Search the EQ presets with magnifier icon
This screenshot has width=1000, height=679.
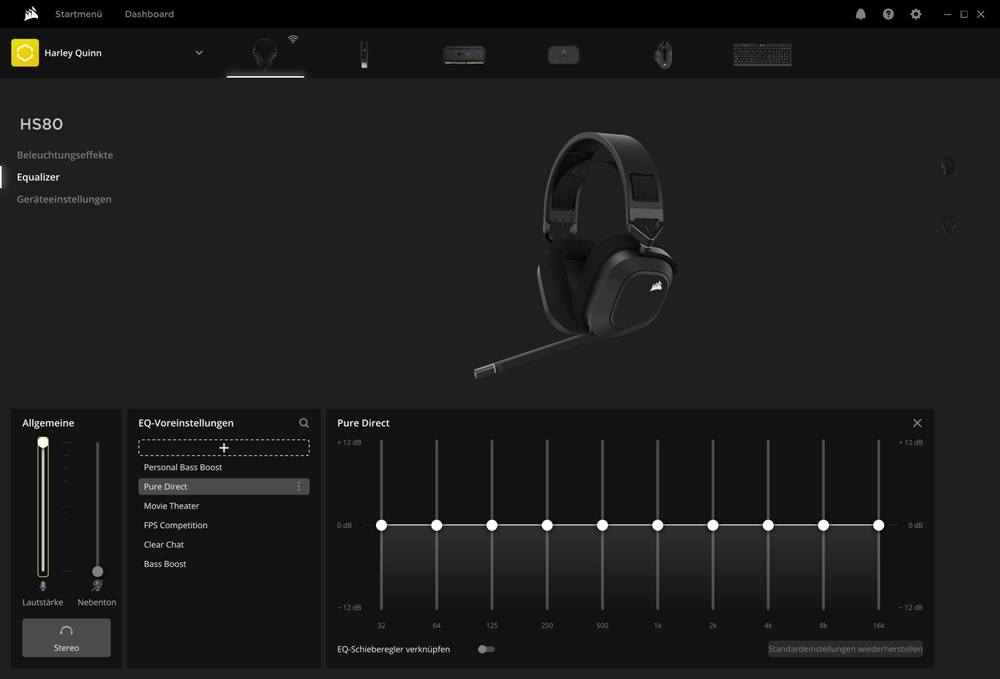pyautogui.click(x=304, y=423)
